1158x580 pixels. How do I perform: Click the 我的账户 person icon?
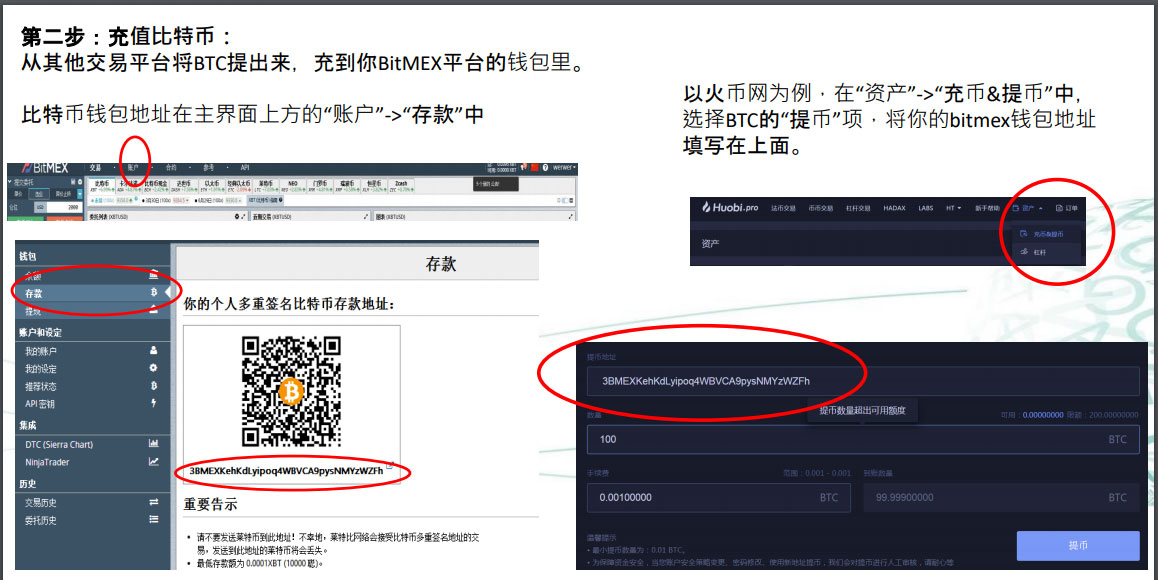[x=154, y=351]
